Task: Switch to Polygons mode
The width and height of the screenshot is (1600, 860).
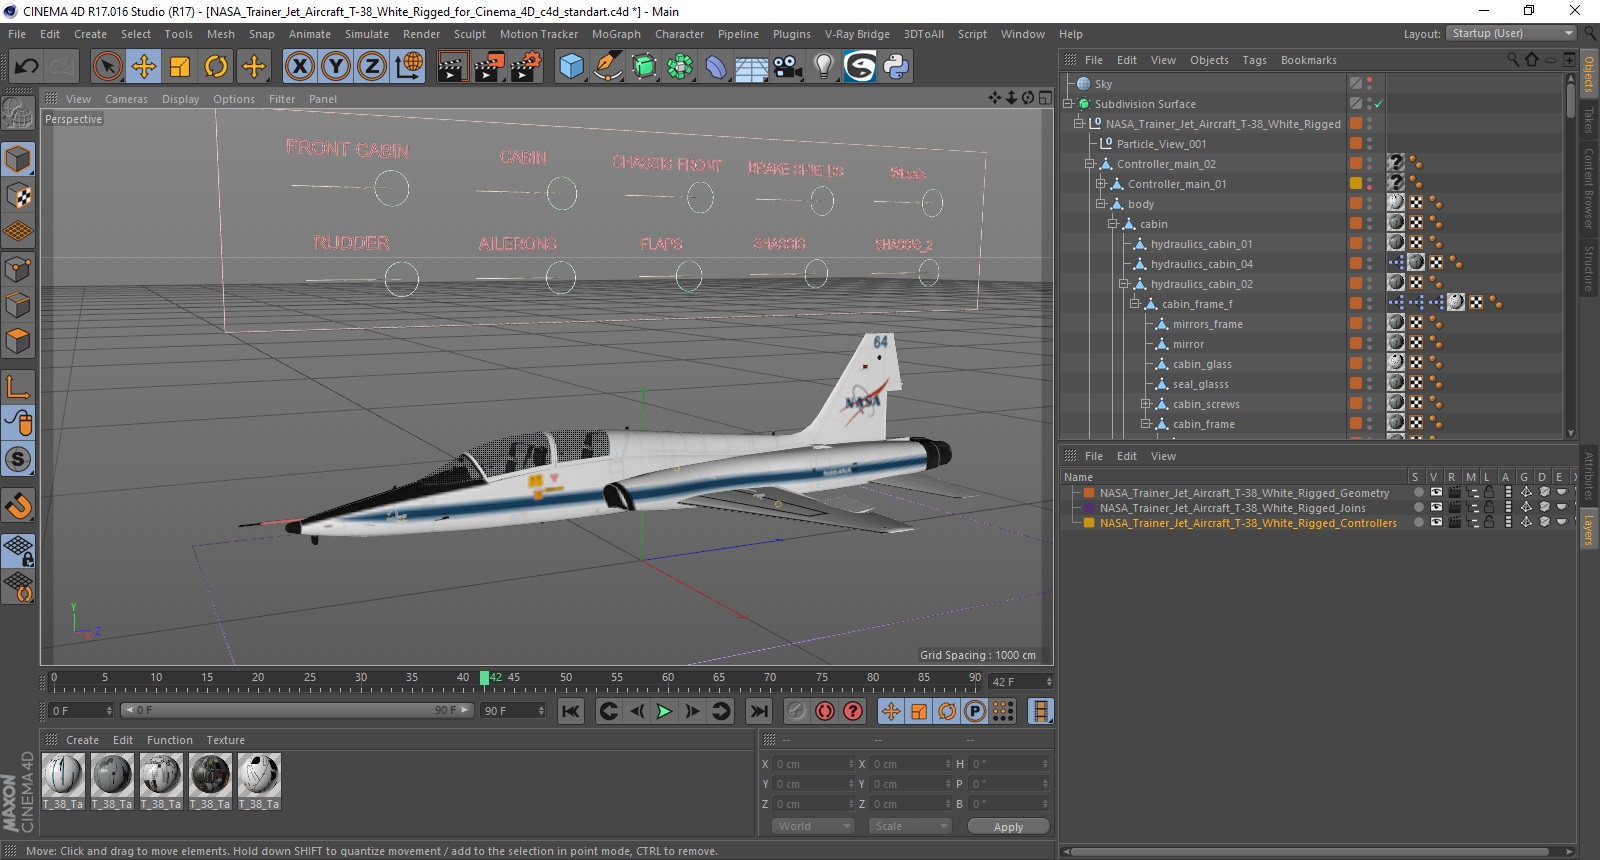Action: click(x=18, y=341)
